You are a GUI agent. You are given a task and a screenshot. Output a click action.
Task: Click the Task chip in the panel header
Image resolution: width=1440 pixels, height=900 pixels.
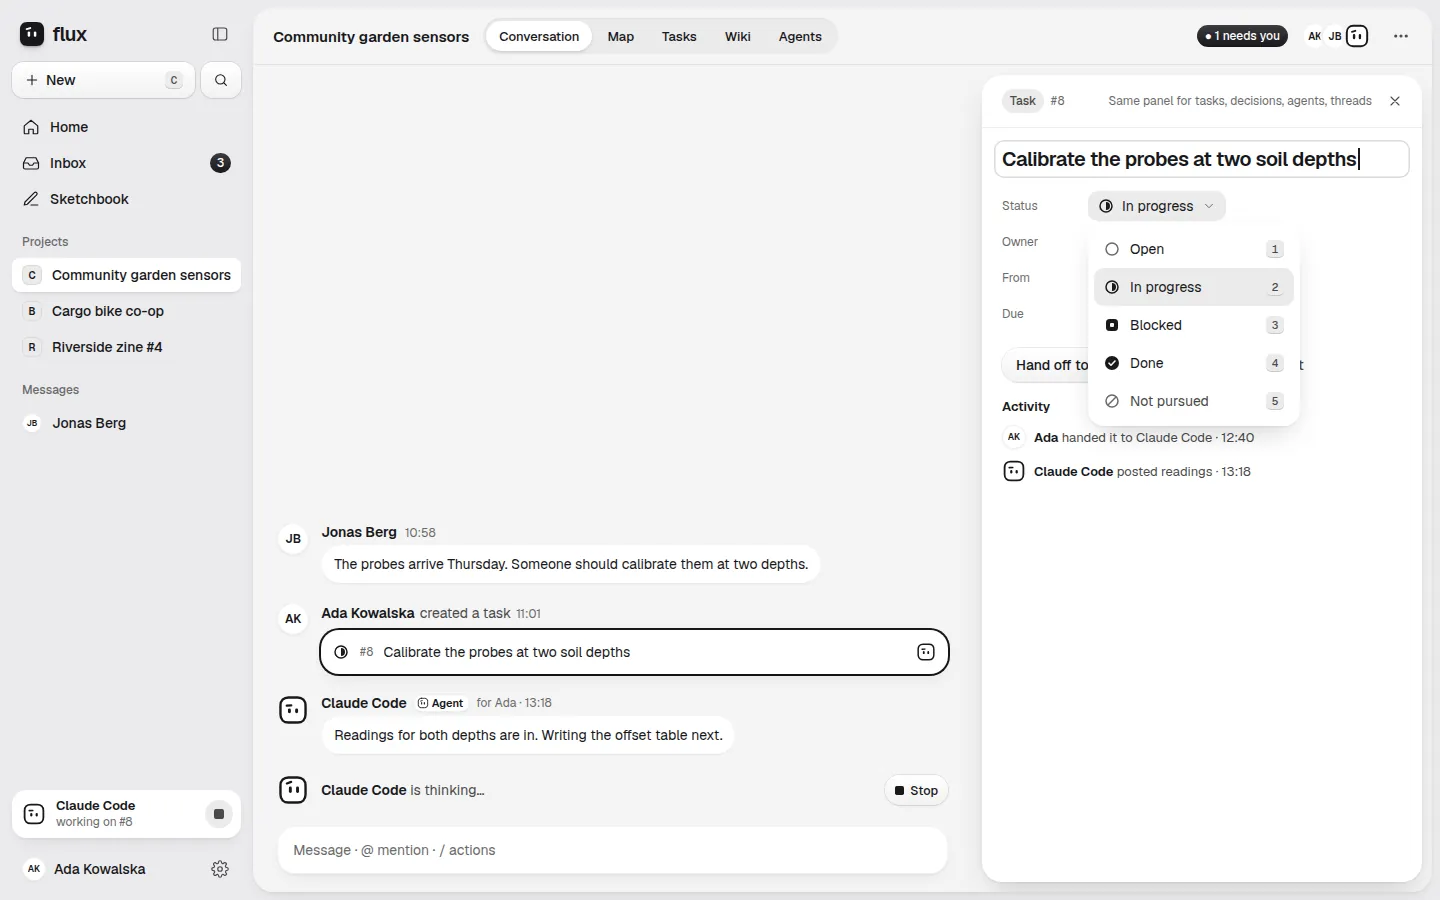(x=1022, y=101)
